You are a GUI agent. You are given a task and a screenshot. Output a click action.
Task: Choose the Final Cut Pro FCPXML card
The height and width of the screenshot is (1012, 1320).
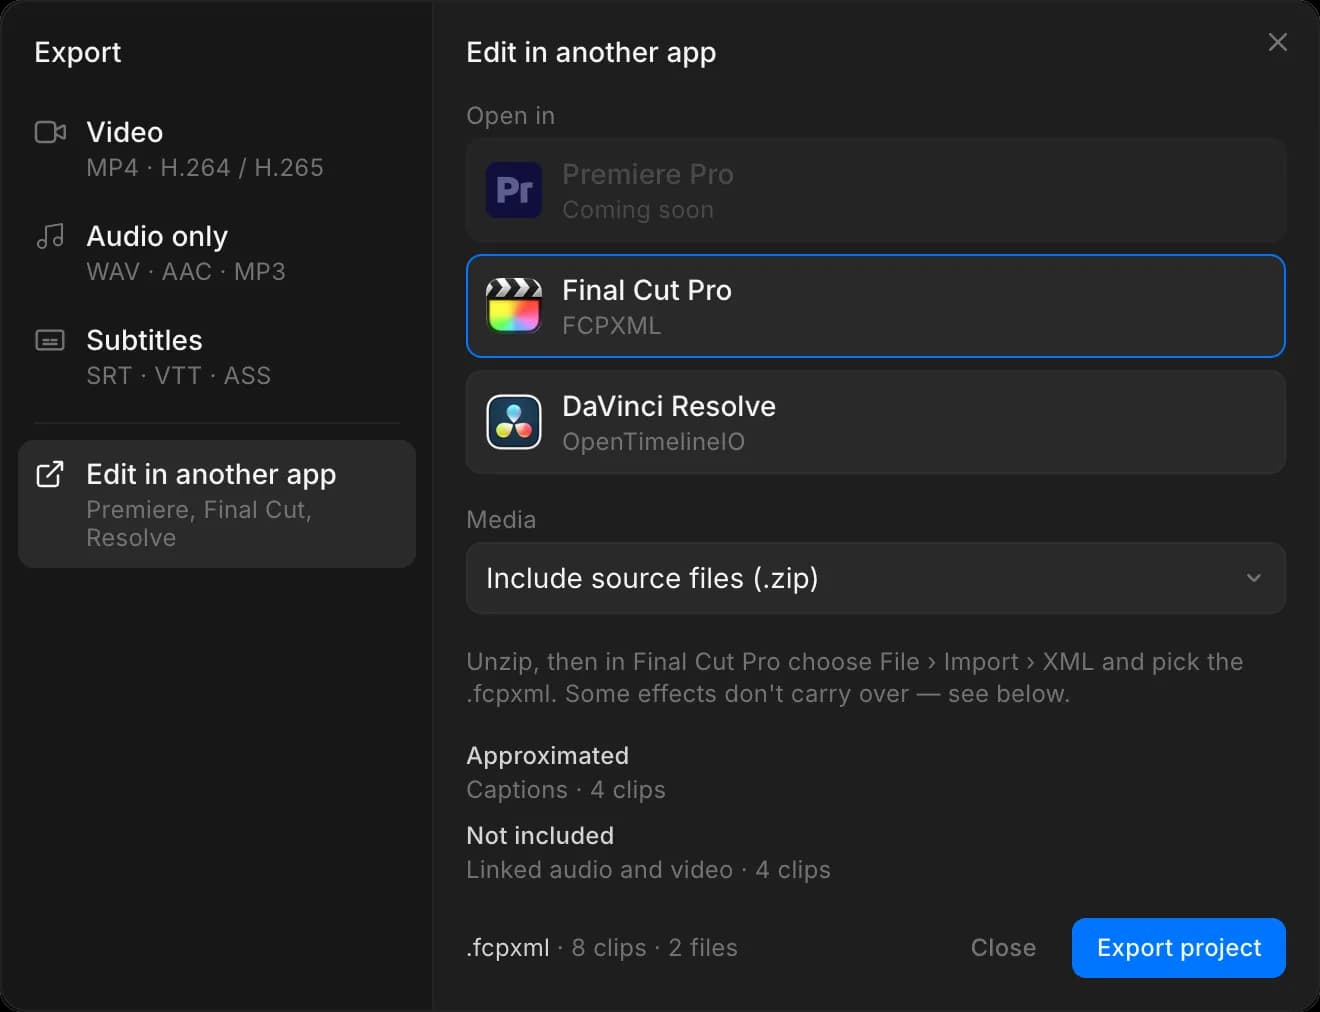[x=875, y=306]
